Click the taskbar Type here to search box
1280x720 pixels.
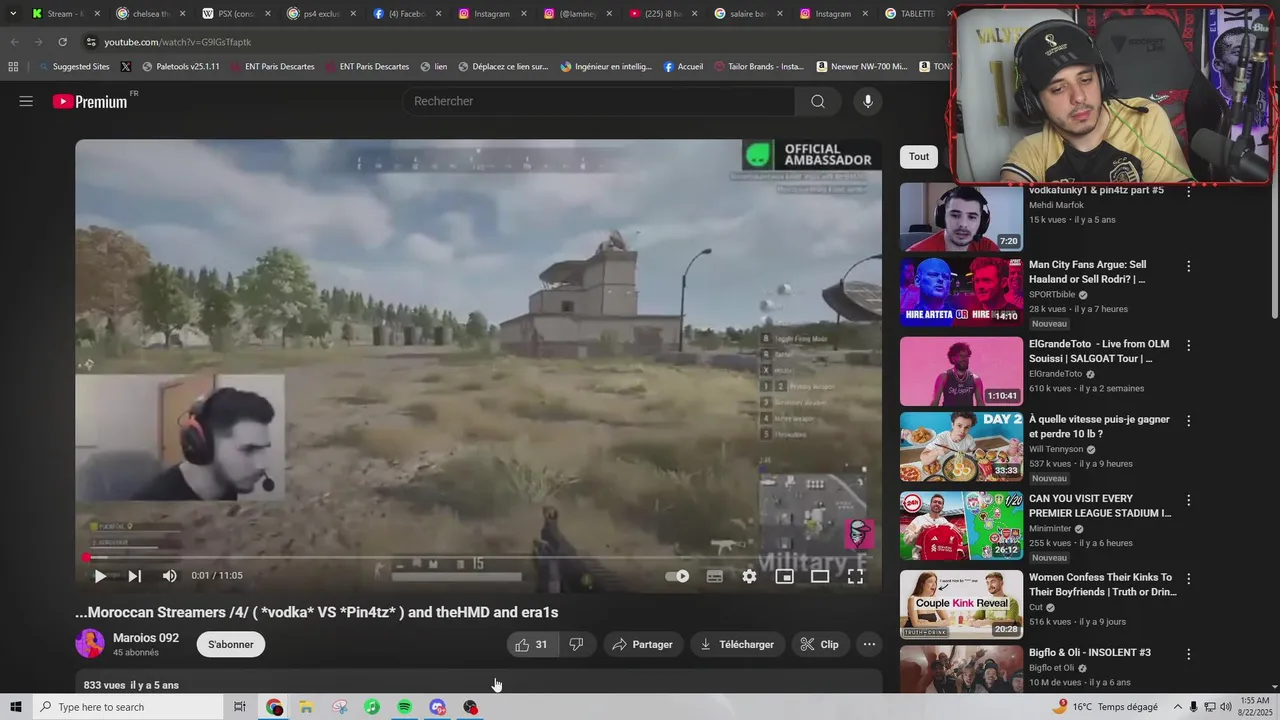[x=128, y=707]
